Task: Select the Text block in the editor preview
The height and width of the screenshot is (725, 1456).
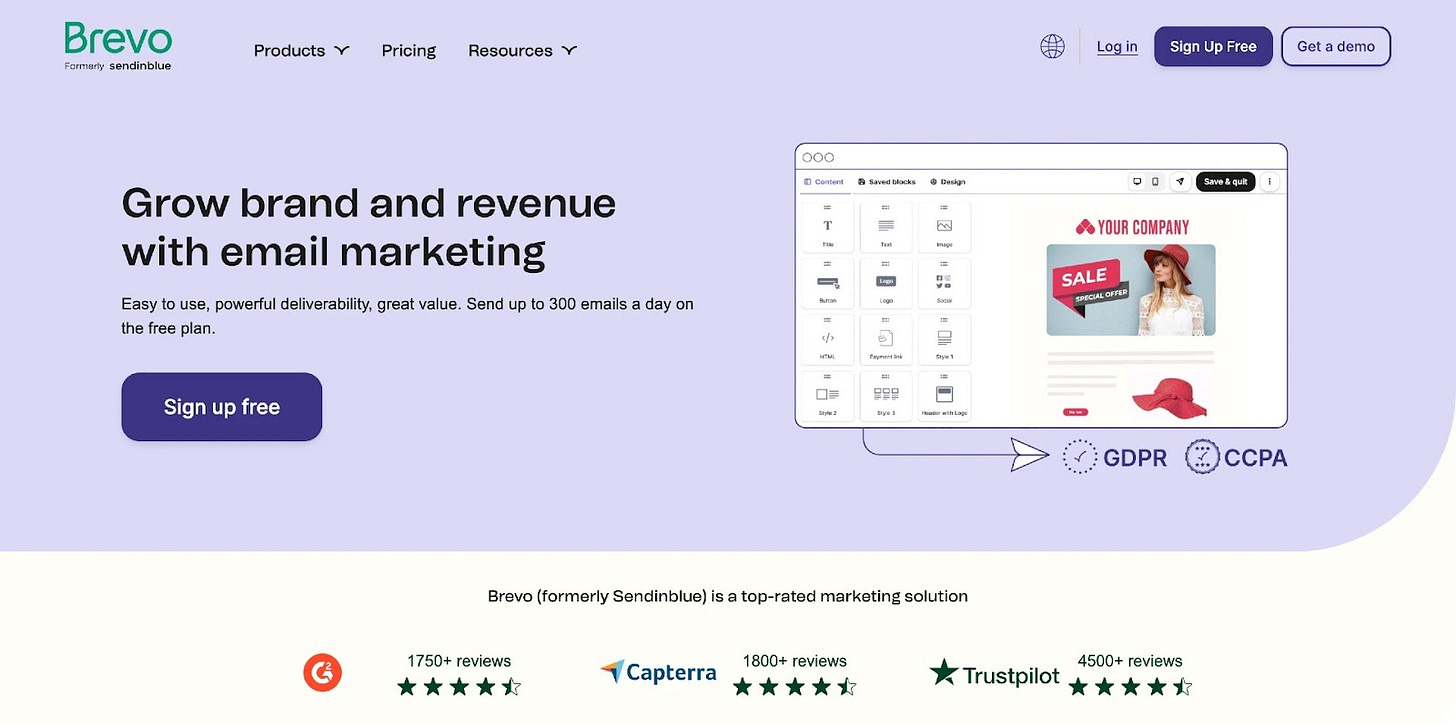Action: coord(886,227)
